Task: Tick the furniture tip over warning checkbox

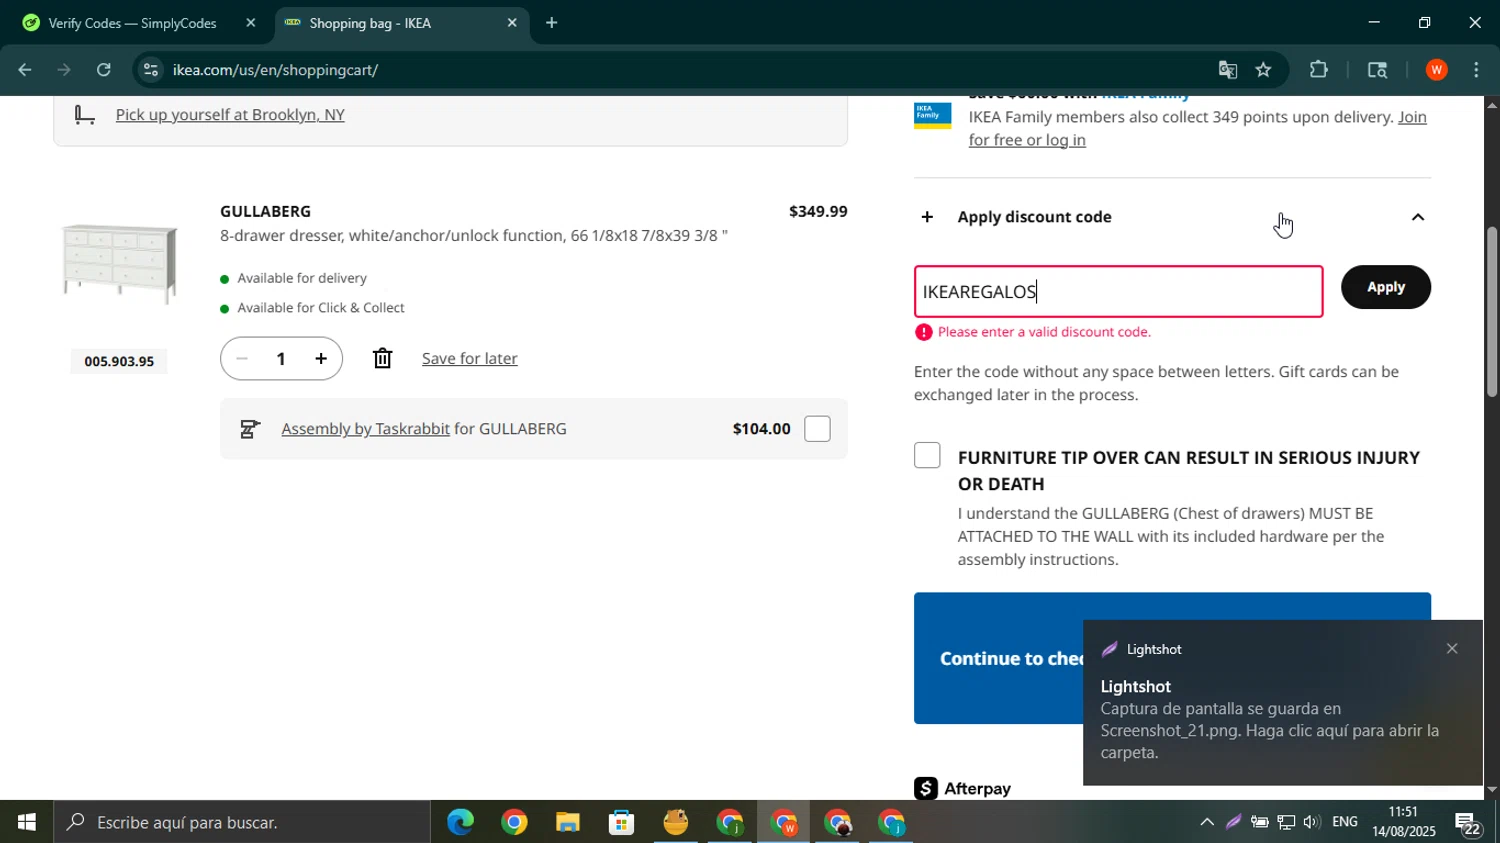Action: pyautogui.click(x=927, y=456)
